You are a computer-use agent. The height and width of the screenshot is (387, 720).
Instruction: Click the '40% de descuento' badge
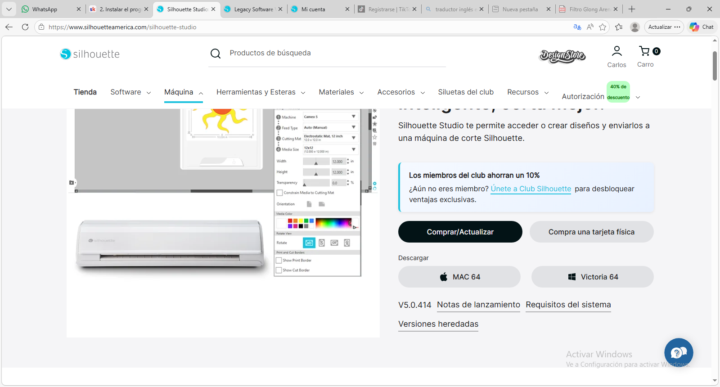(618, 92)
